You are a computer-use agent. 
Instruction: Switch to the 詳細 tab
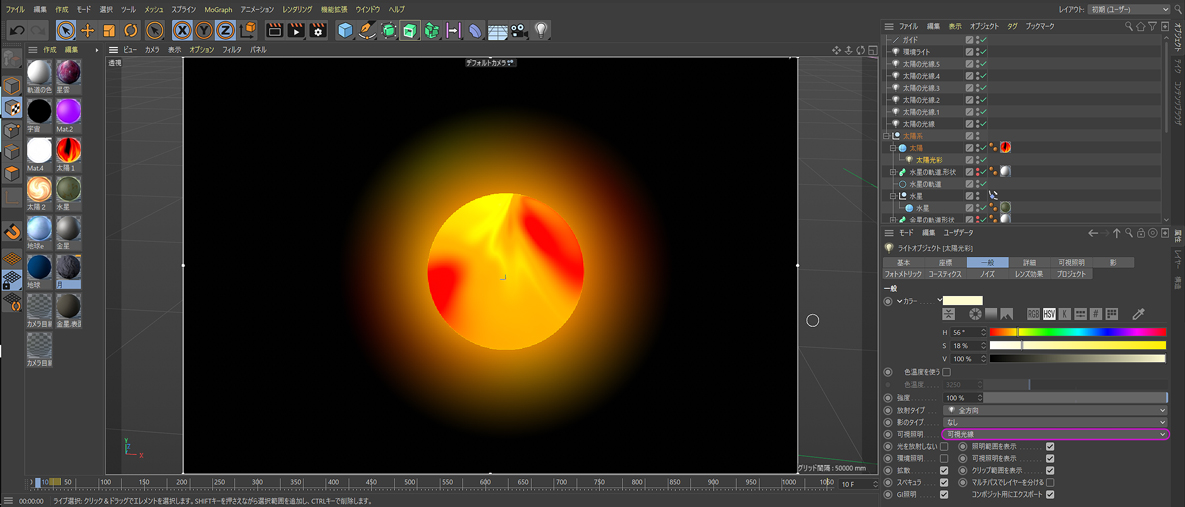(x=1029, y=262)
